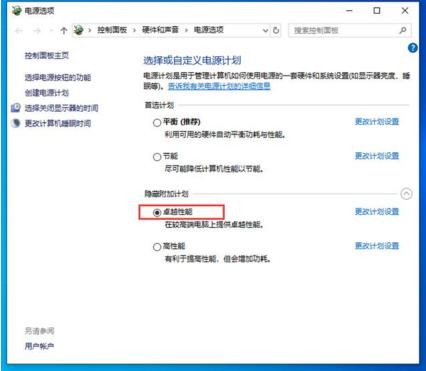Change plan settings for 卓越性能 plan

377,211
